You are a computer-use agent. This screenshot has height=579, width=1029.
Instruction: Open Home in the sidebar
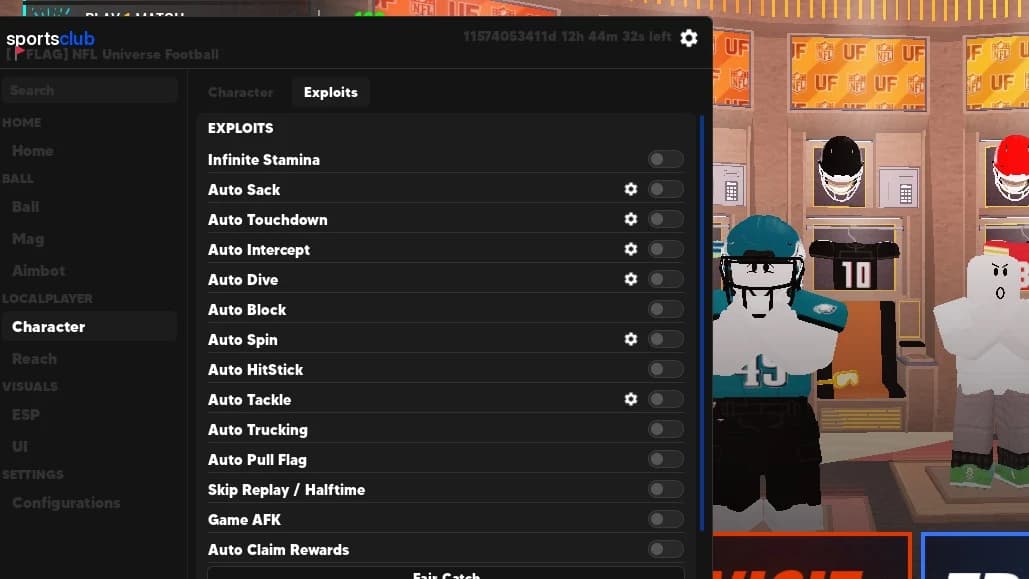32,151
